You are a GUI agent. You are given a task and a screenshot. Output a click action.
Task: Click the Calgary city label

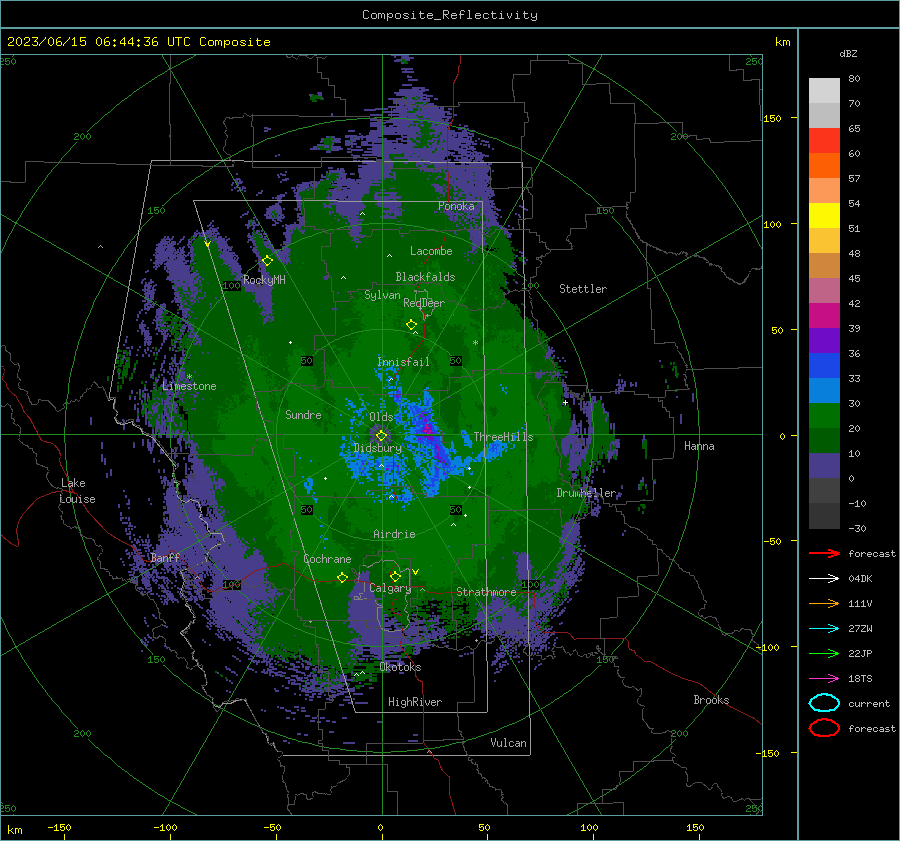pyautogui.click(x=390, y=589)
